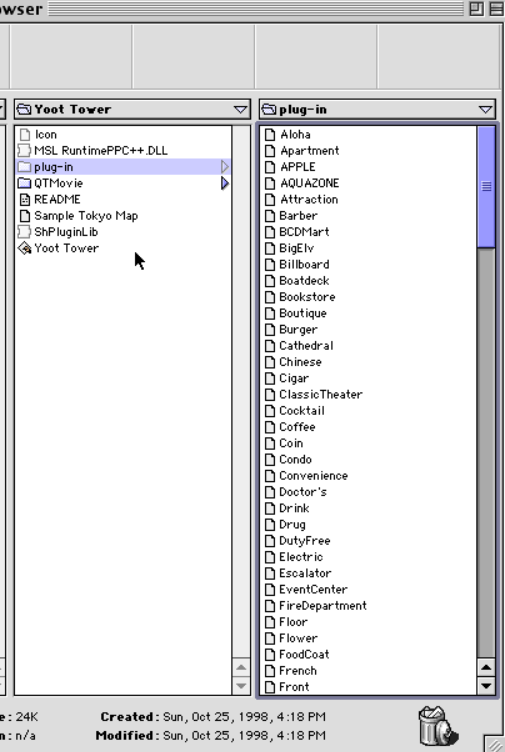
Task: Click the Boatdeck file icon
Action: point(270,281)
